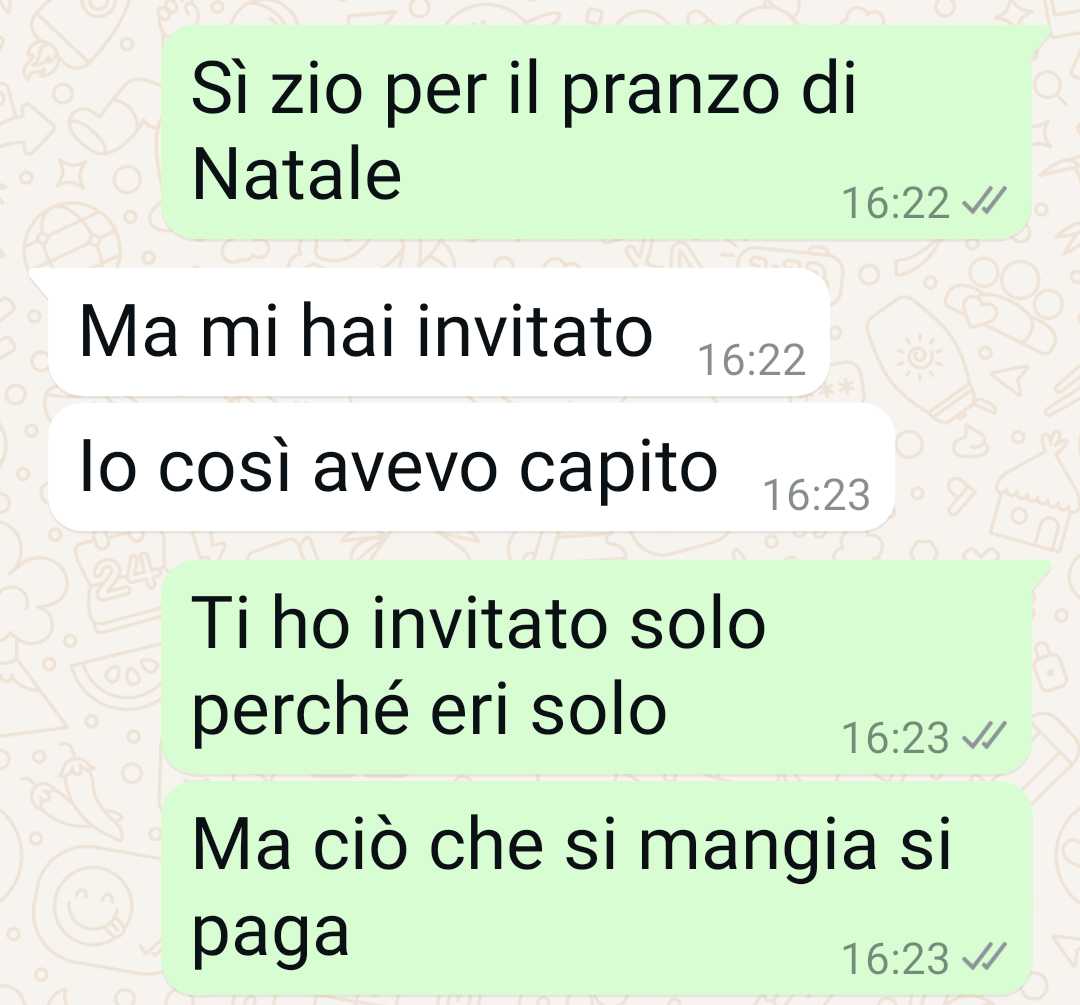Image resolution: width=1080 pixels, height=1005 pixels.
Task: Click the read receipt ticks on 'perché eri solo' message
Action: pos(984,736)
